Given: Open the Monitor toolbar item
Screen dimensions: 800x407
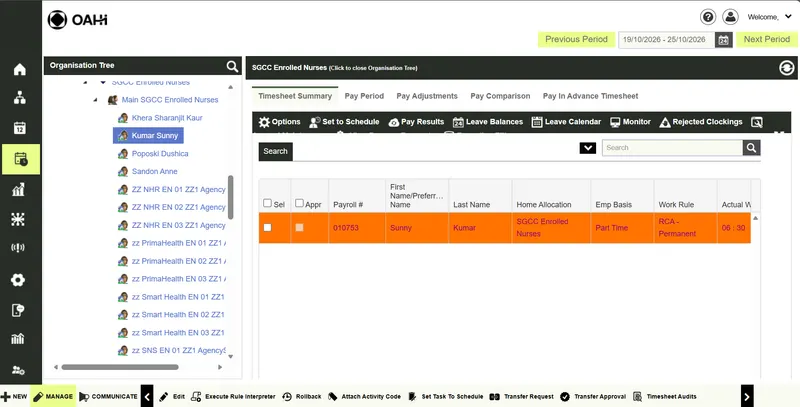Looking at the screenshot, I should point(630,122).
